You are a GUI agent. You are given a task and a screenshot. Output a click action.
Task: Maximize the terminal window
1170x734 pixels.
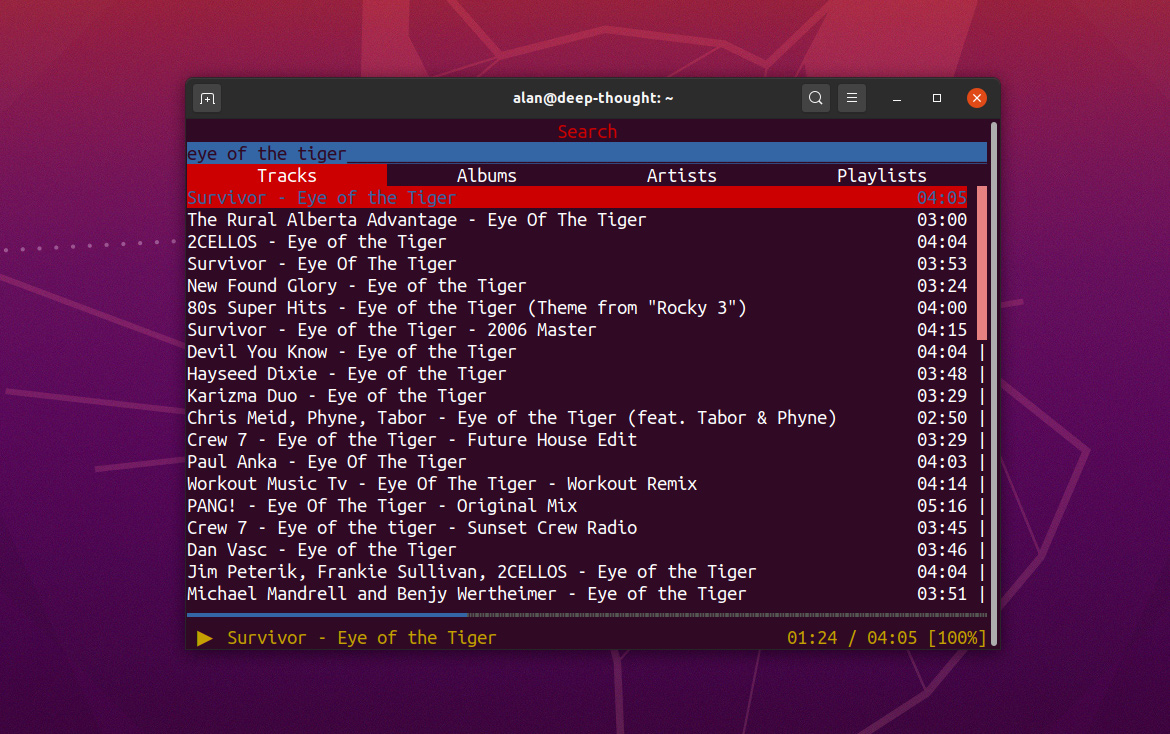point(936,98)
